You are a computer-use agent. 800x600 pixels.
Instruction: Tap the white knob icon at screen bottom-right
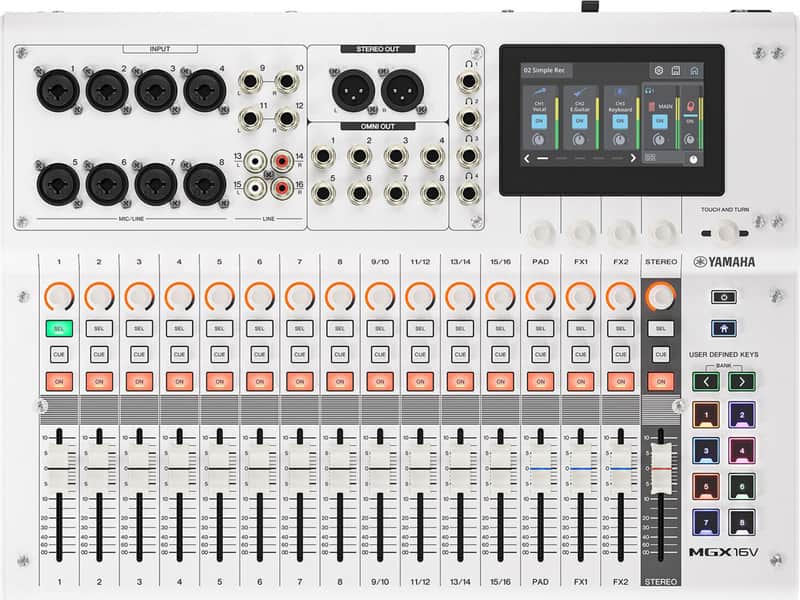pos(693,159)
